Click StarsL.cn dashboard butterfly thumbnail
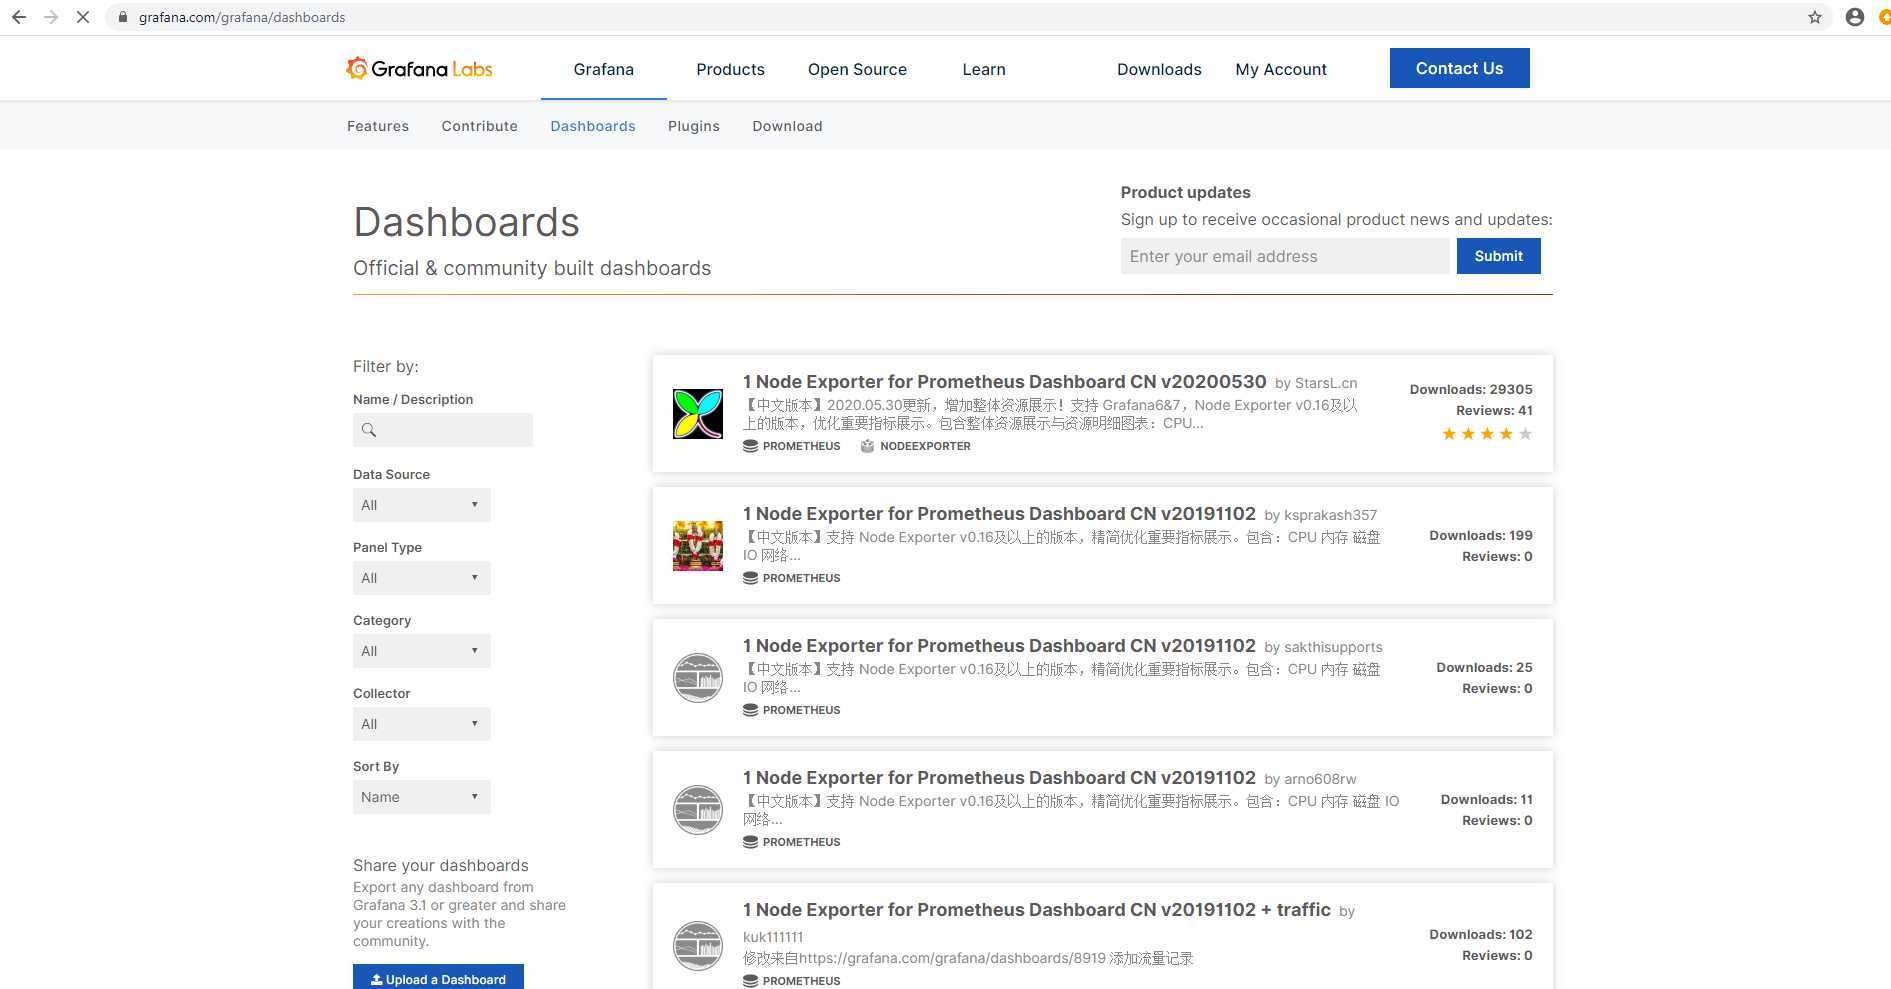 coord(698,414)
